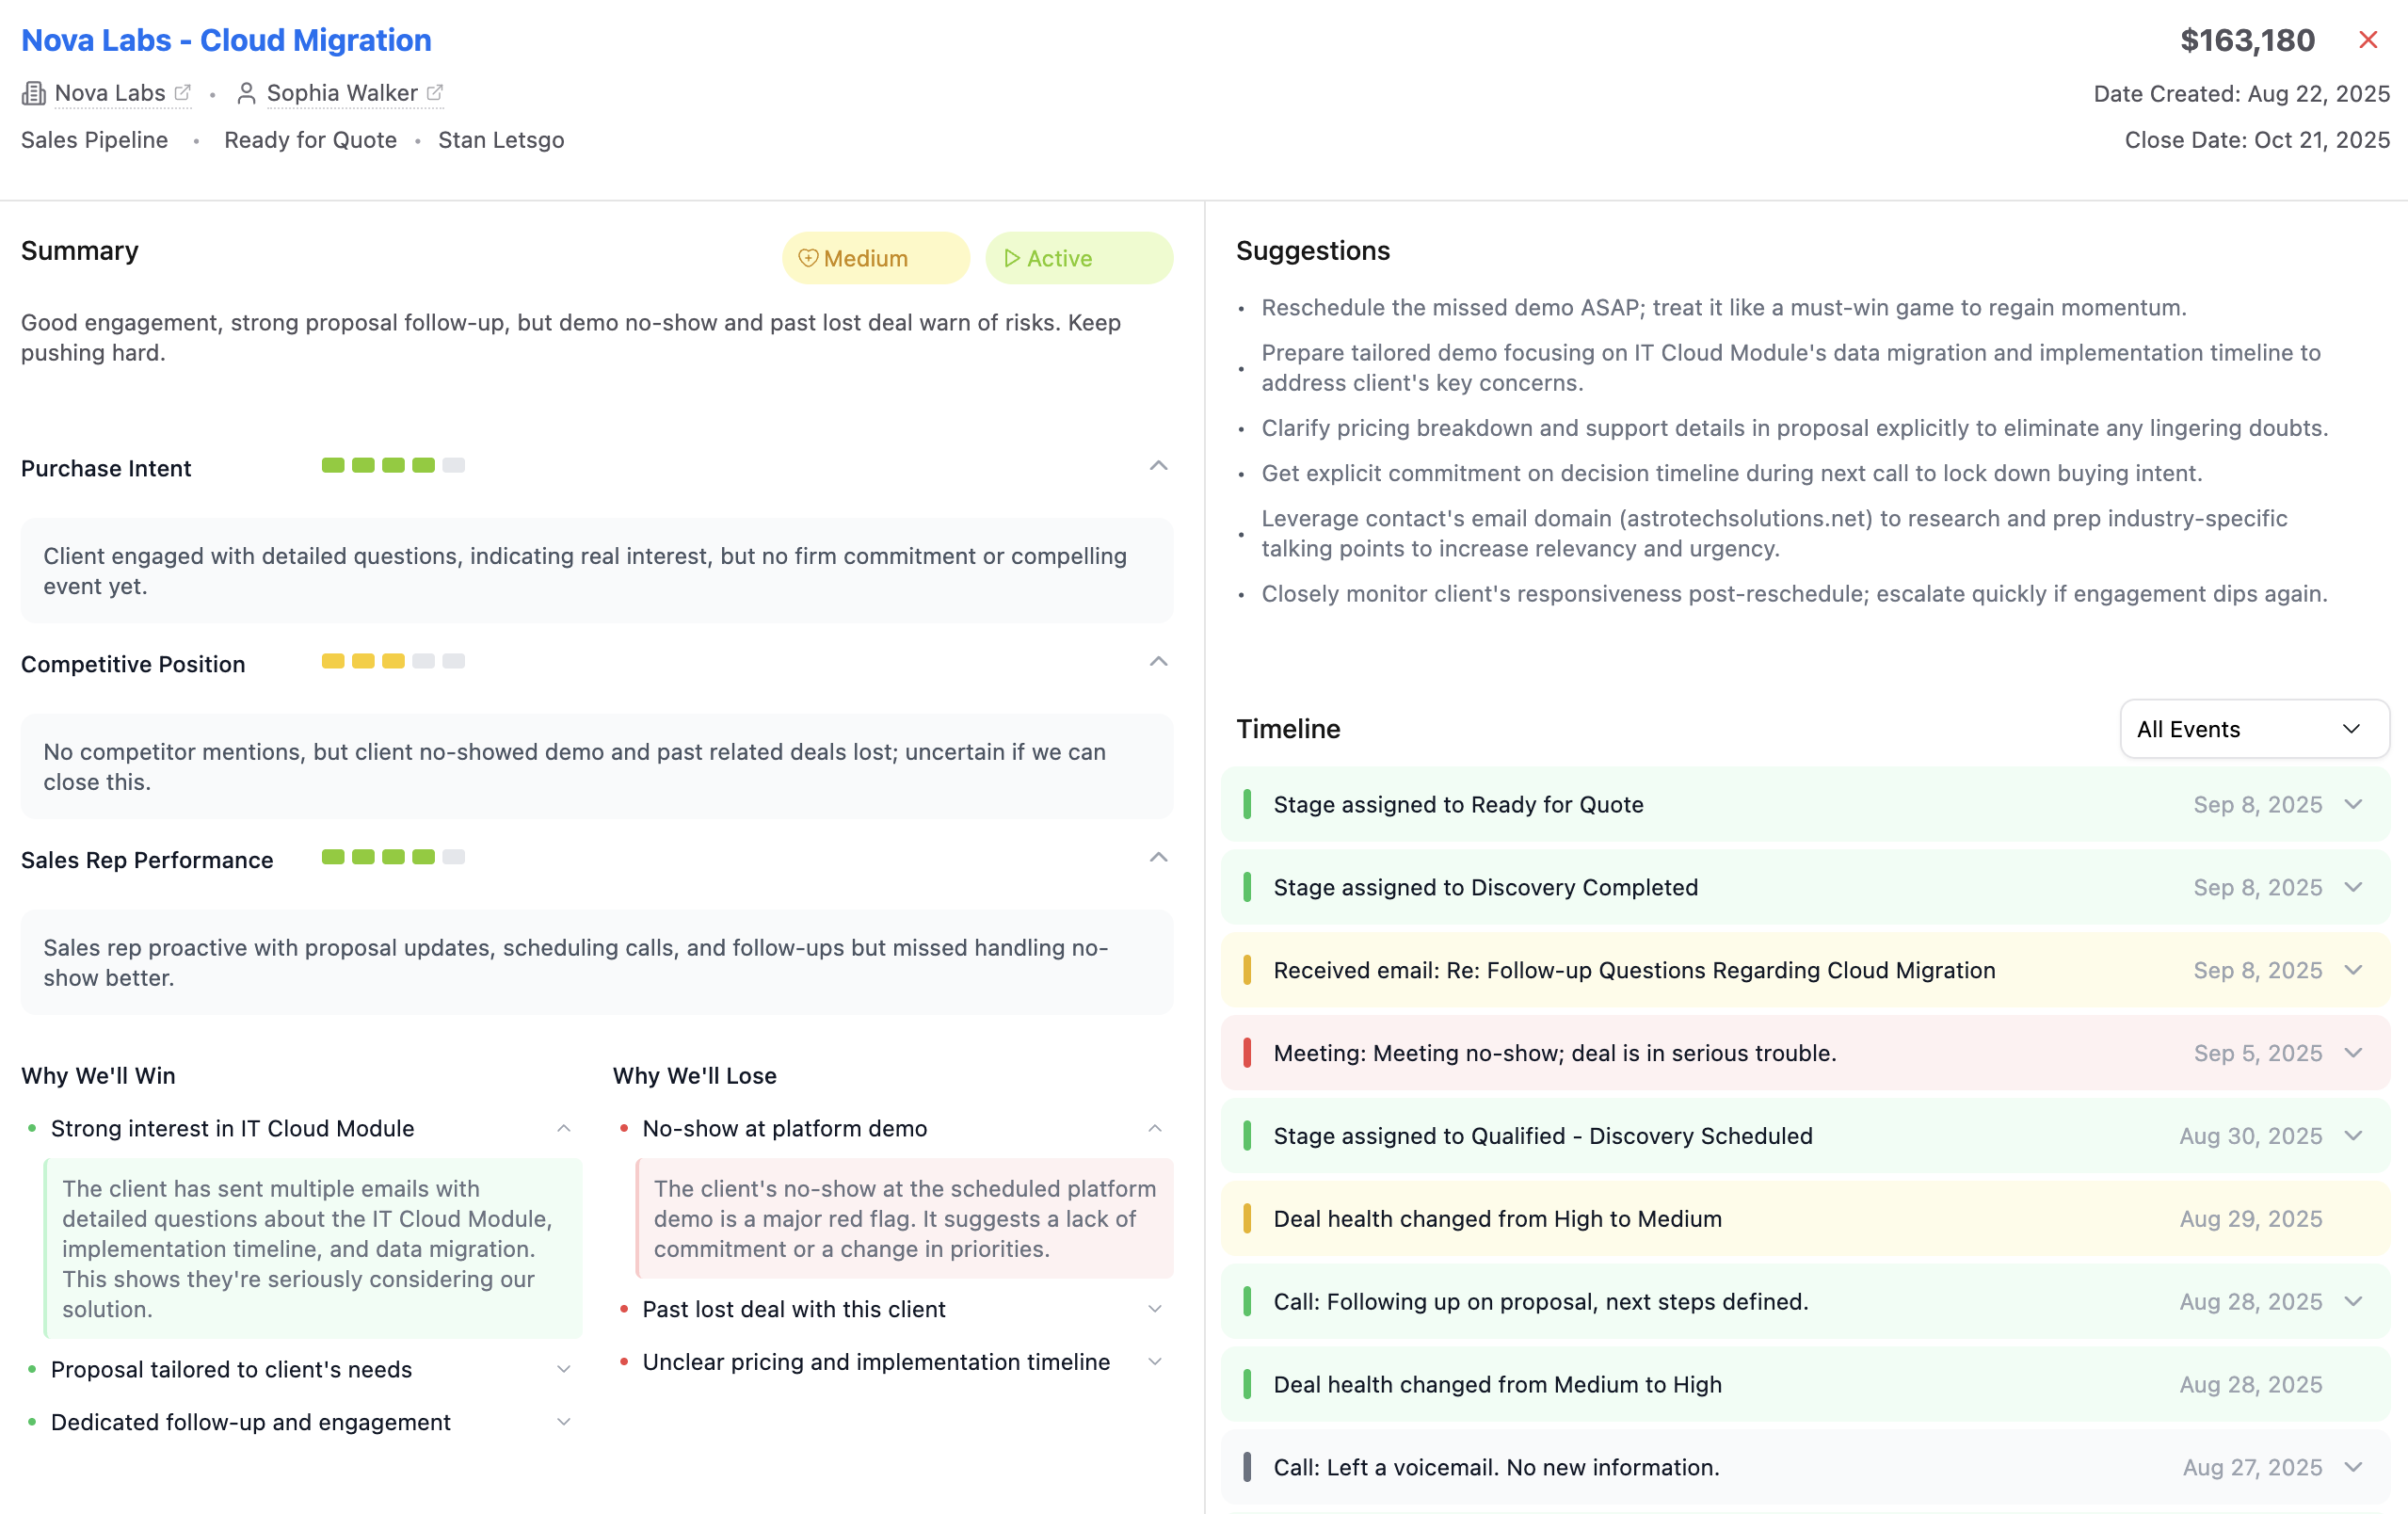Collapse 'No-show at platform demo' reason

(1155, 1128)
